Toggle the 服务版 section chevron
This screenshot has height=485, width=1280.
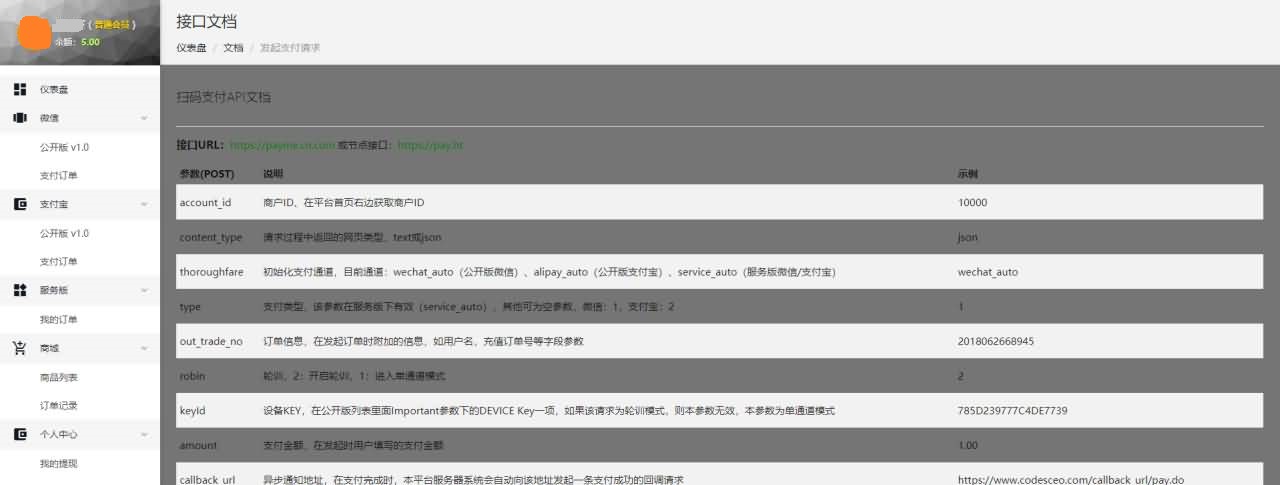coord(144,290)
